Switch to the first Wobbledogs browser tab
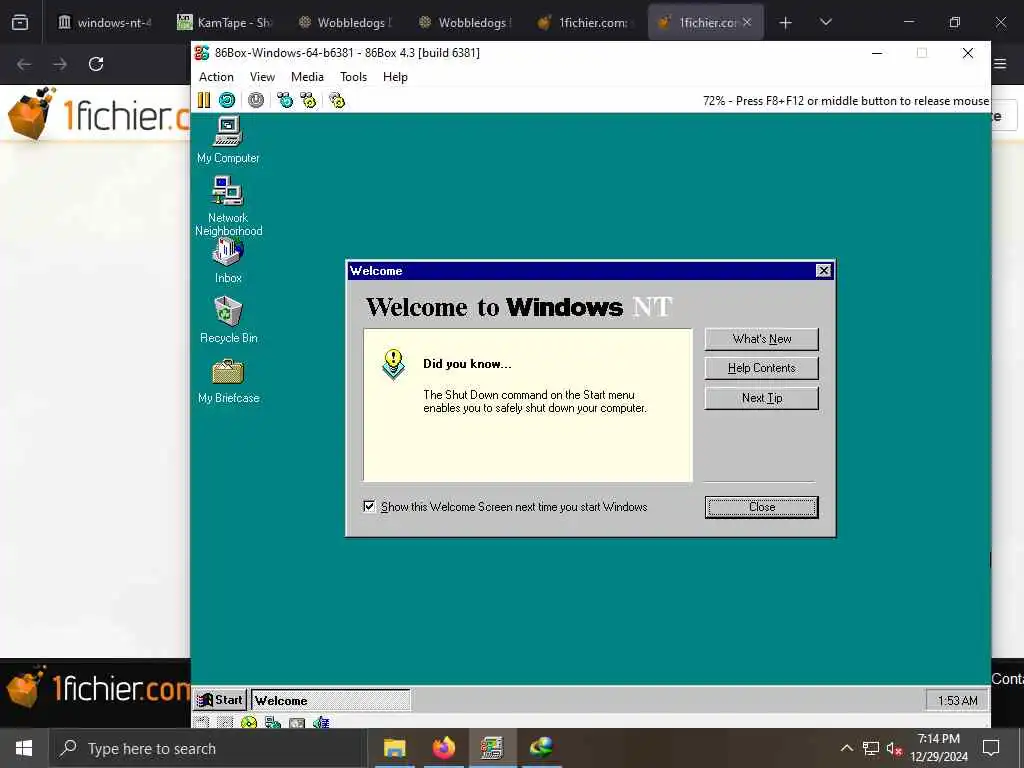This screenshot has width=1024, height=768. 345,22
